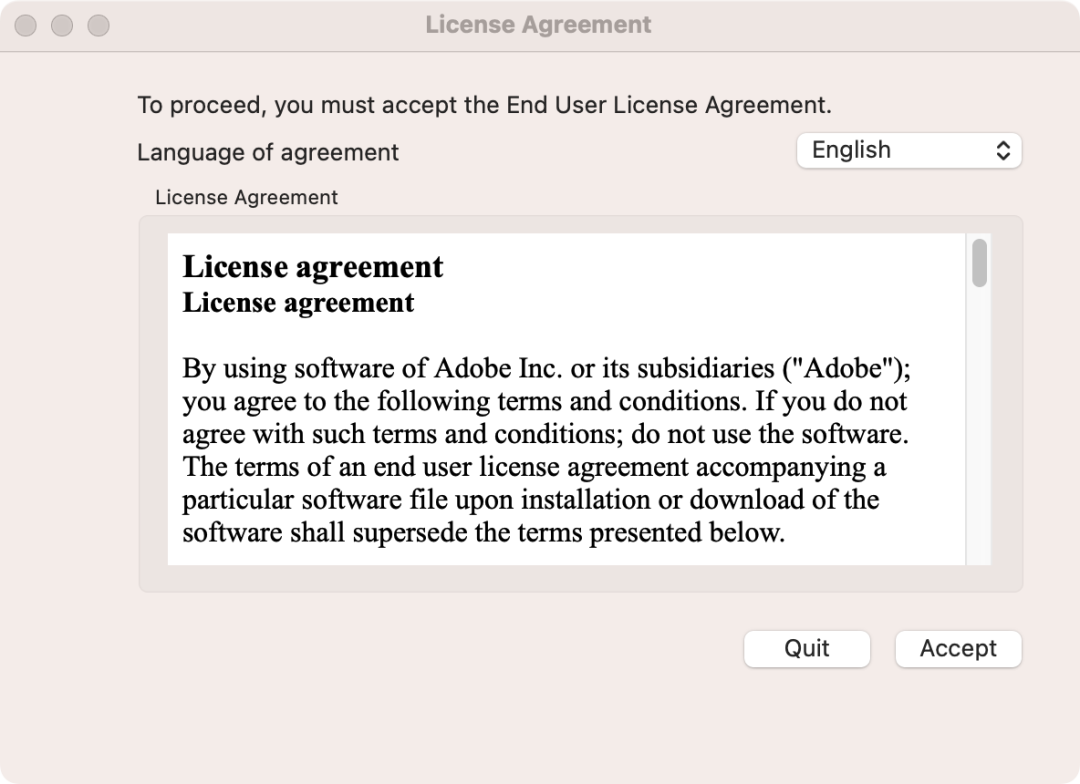Viewport: 1080px width, 784px height.
Task: Click the license text scrollbar thumb
Action: coord(979,262)
